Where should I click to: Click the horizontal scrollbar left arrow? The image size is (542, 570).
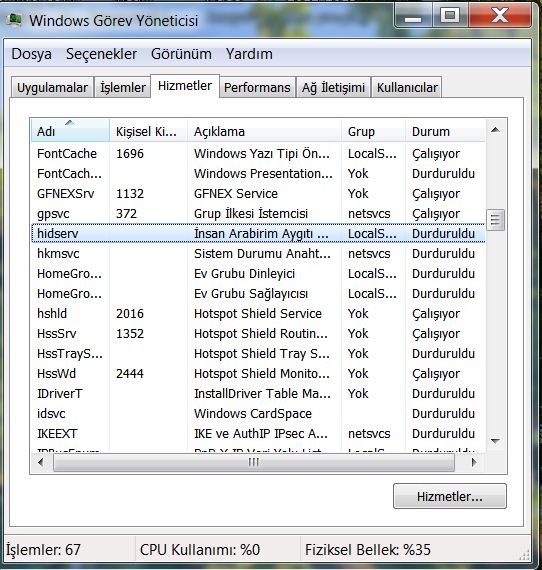pos(41,462)
